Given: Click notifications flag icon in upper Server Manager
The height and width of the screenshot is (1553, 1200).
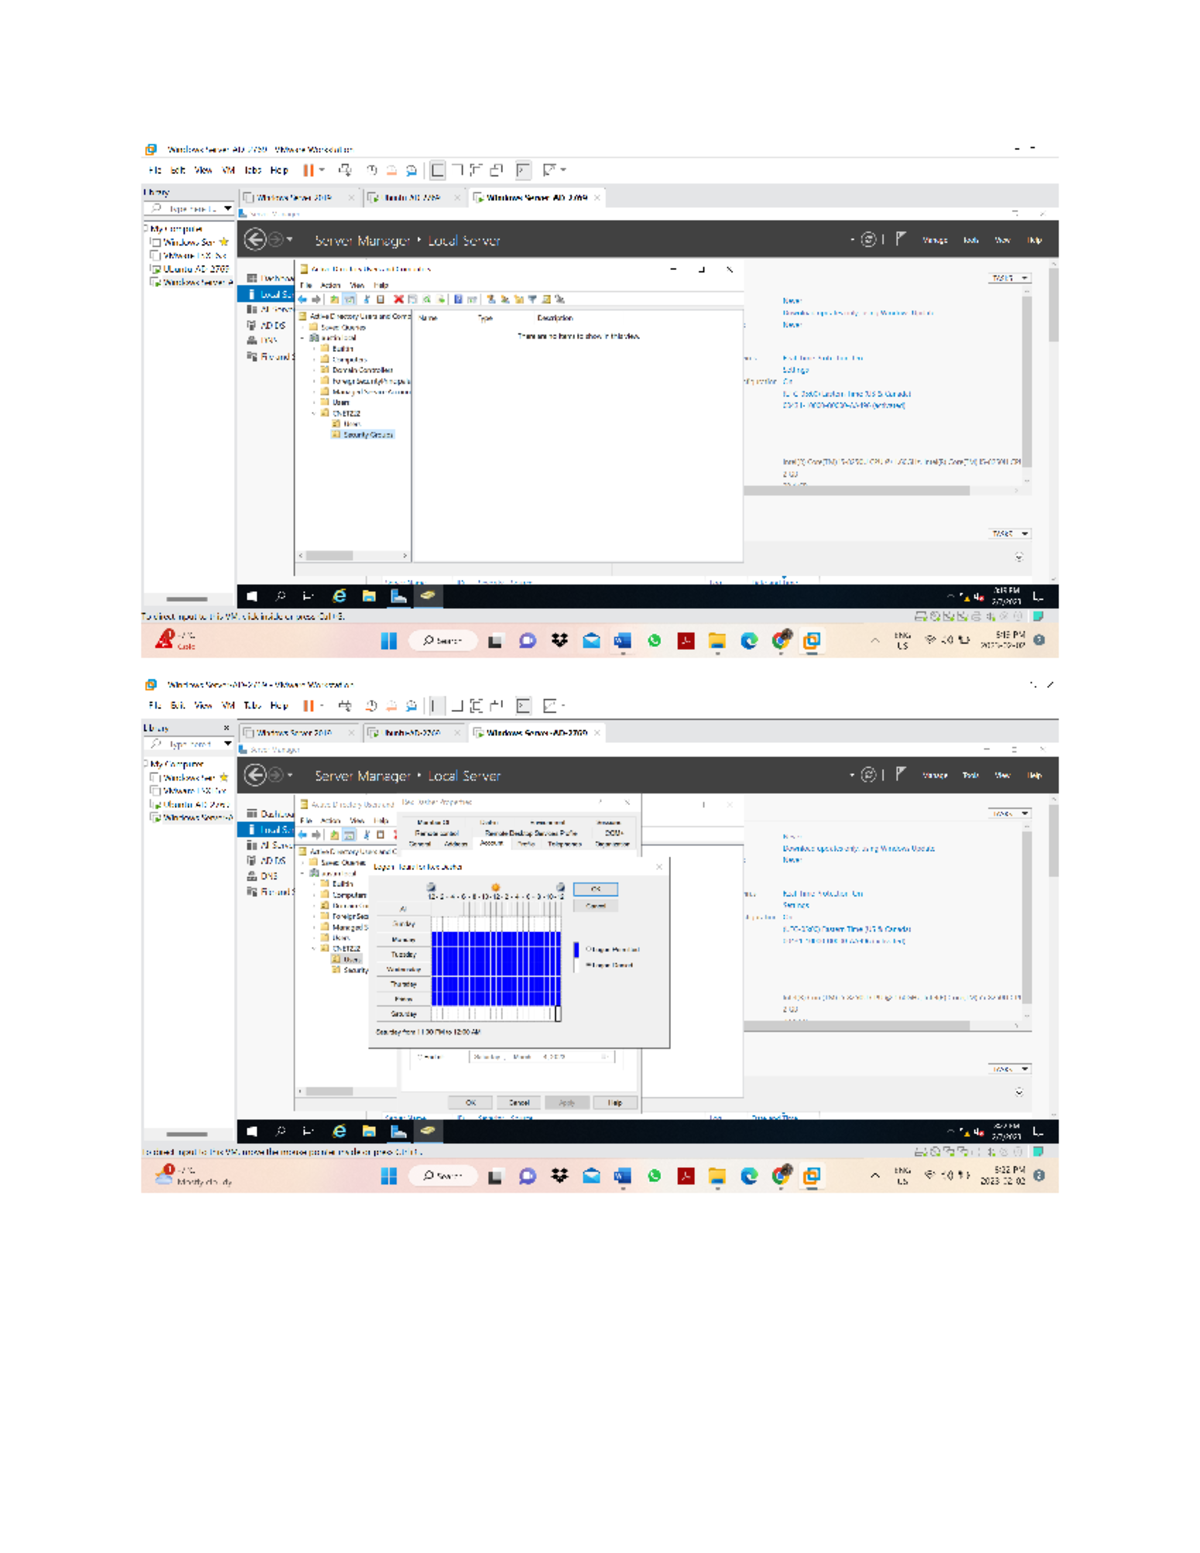Looking at the screenshot, I should click(x=901, y=240).
